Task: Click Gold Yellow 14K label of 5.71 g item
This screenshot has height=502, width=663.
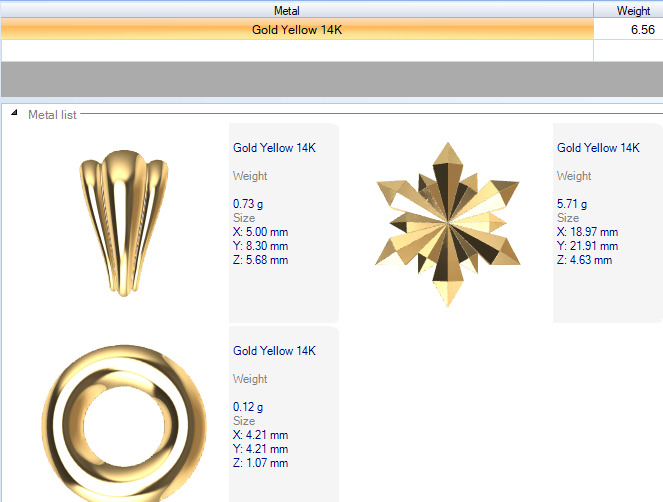Action: pyautogui.click(x=598, y=148)
